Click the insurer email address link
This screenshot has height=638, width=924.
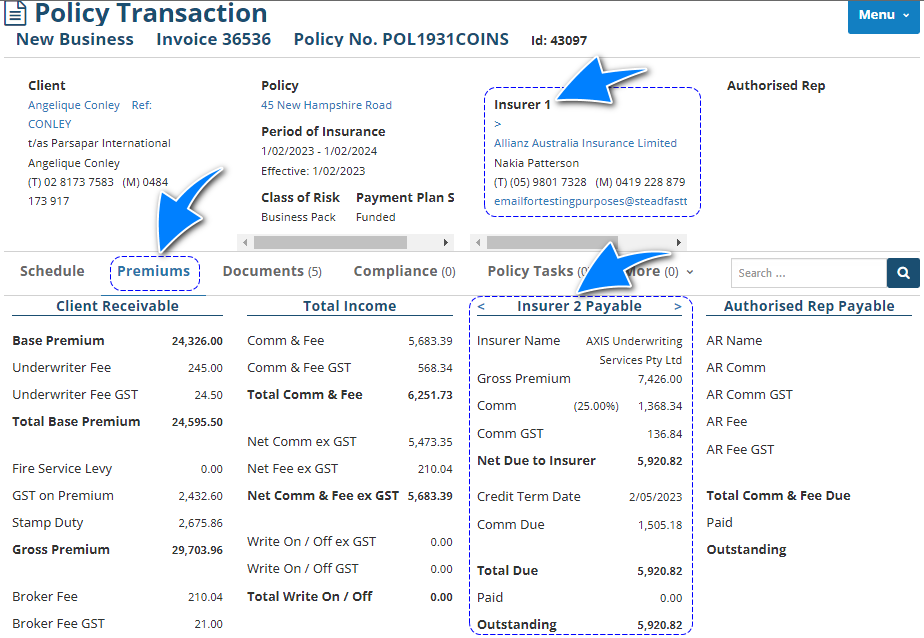(x=590, y=201)
